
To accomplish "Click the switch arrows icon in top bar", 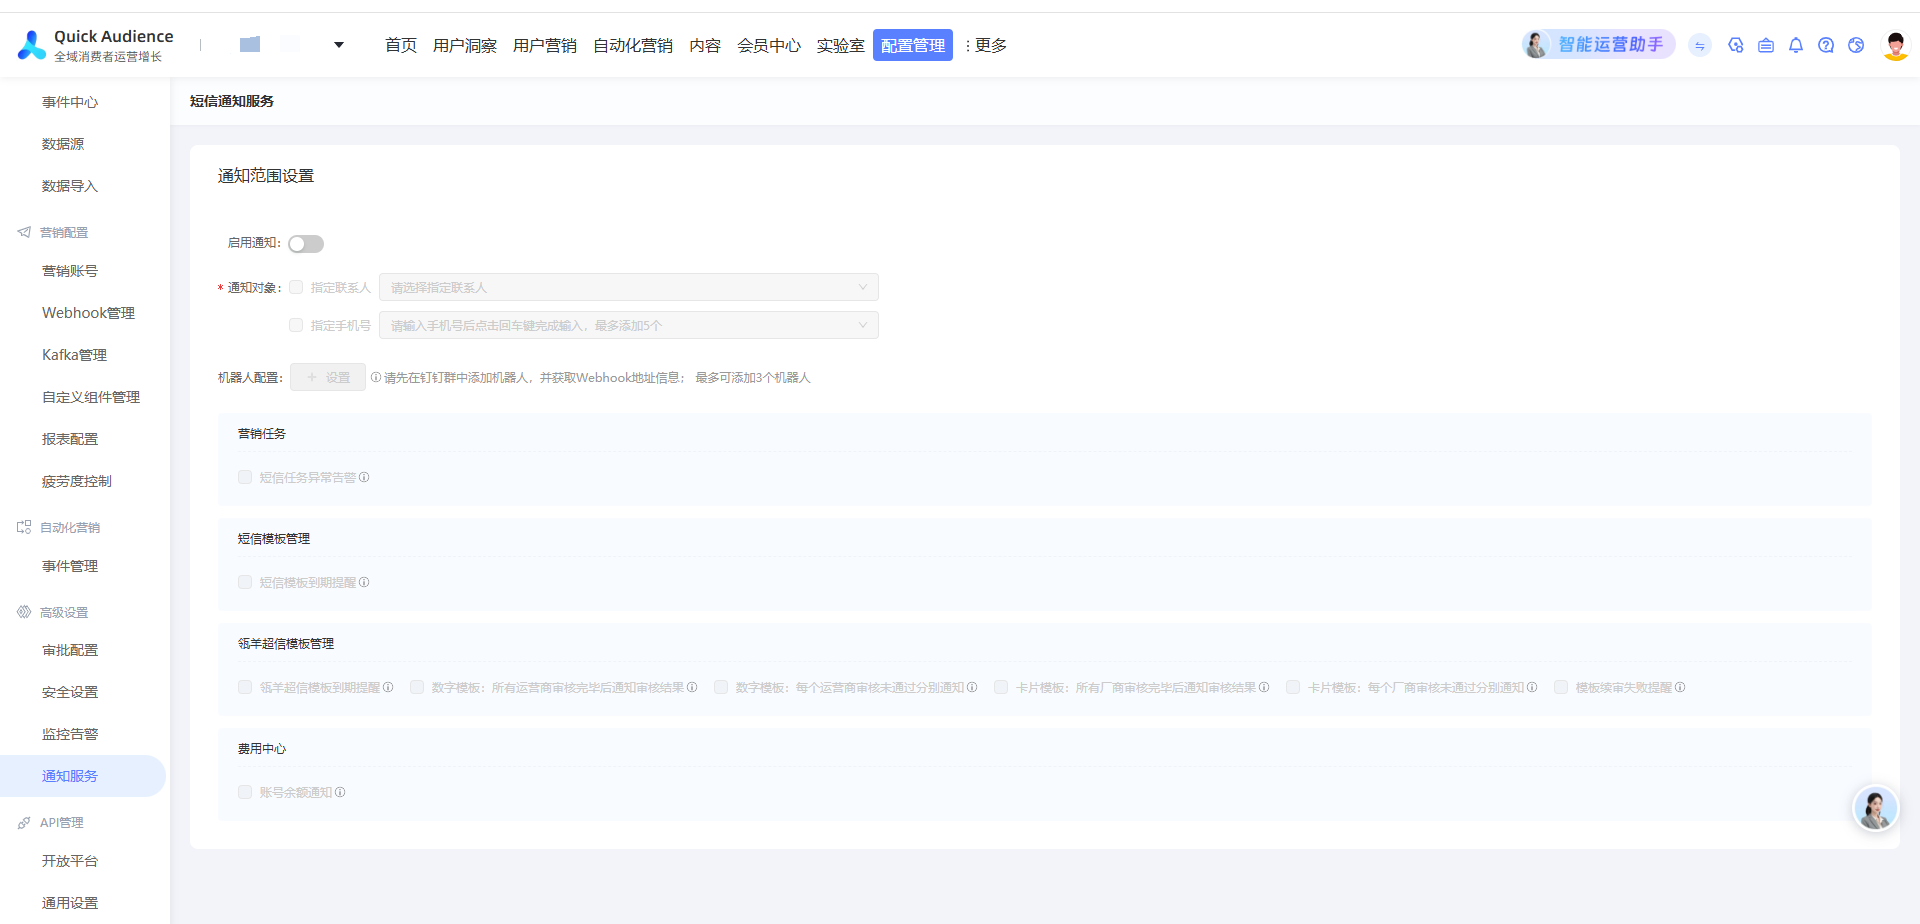I will (x=1700, y=45).
